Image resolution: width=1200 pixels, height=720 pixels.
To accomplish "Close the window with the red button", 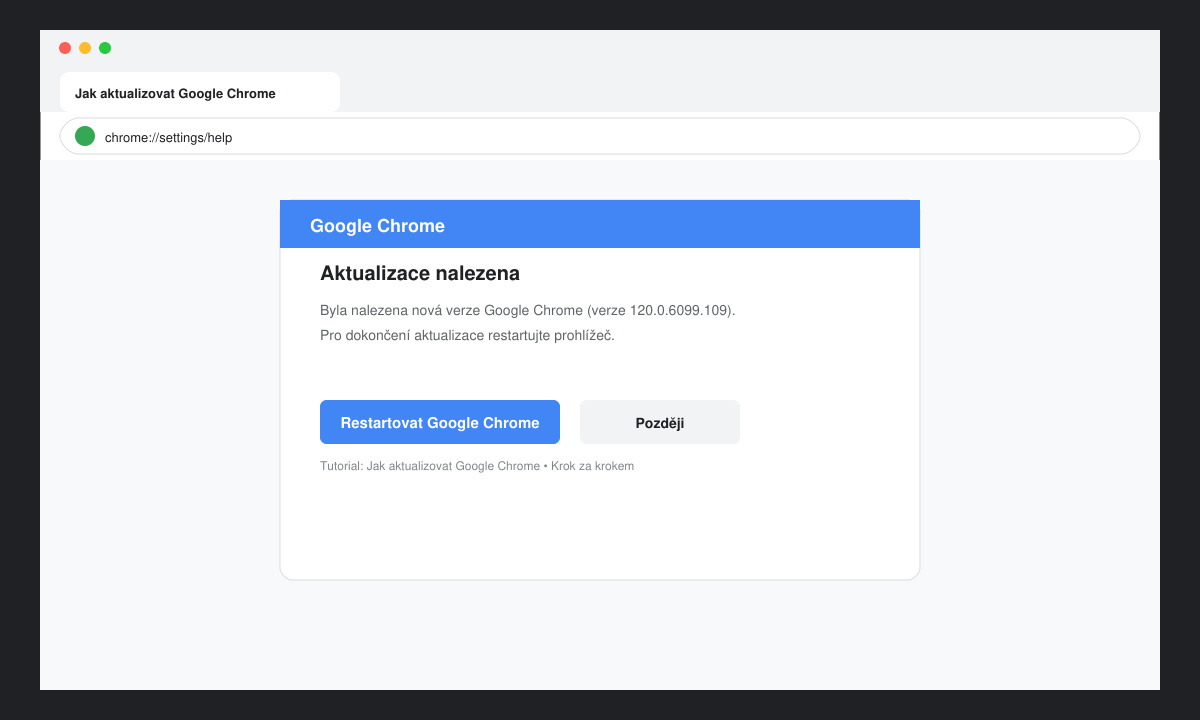I will (x=65, y=48).
